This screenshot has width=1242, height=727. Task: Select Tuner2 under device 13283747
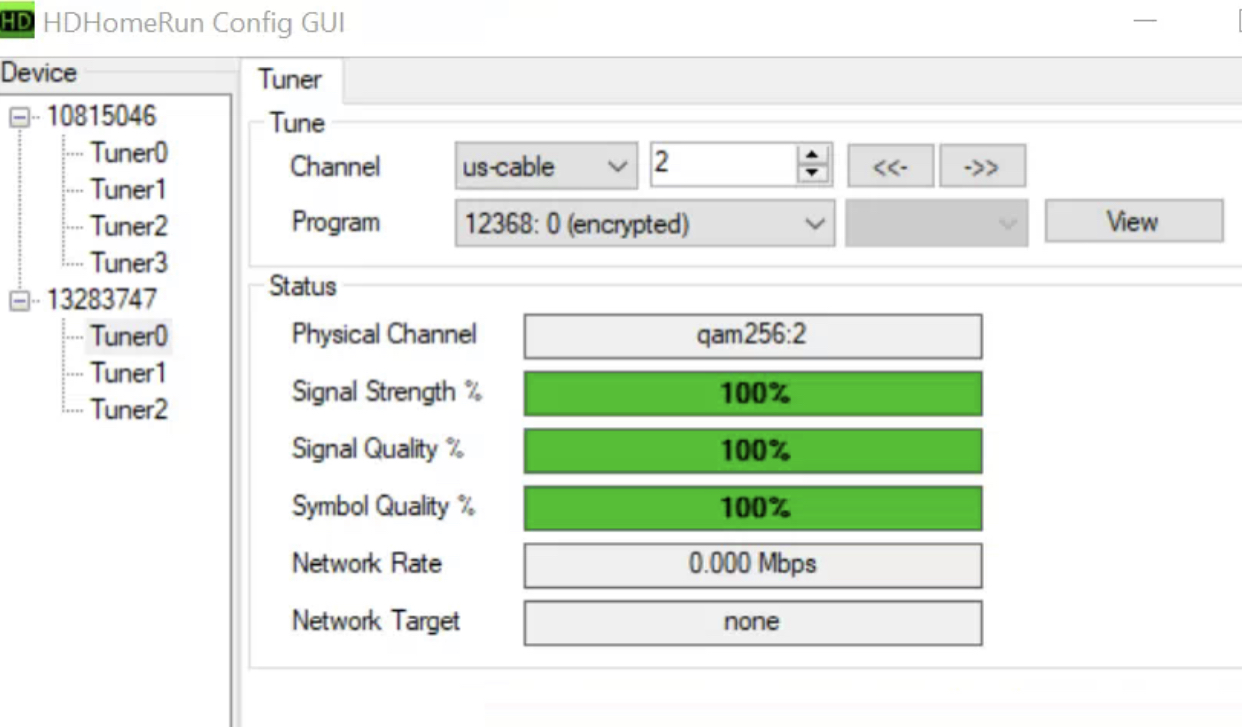(x=128, y=410)
